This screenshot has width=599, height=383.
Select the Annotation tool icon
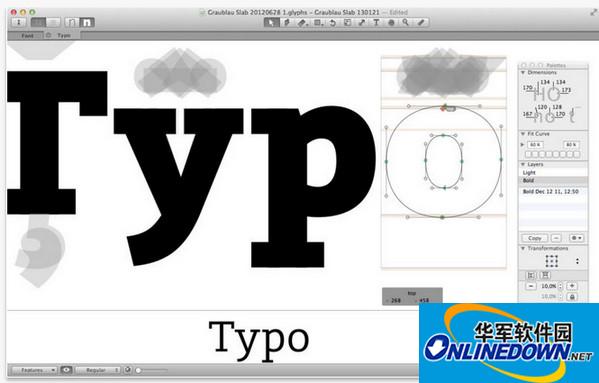[x=362, y=23]
